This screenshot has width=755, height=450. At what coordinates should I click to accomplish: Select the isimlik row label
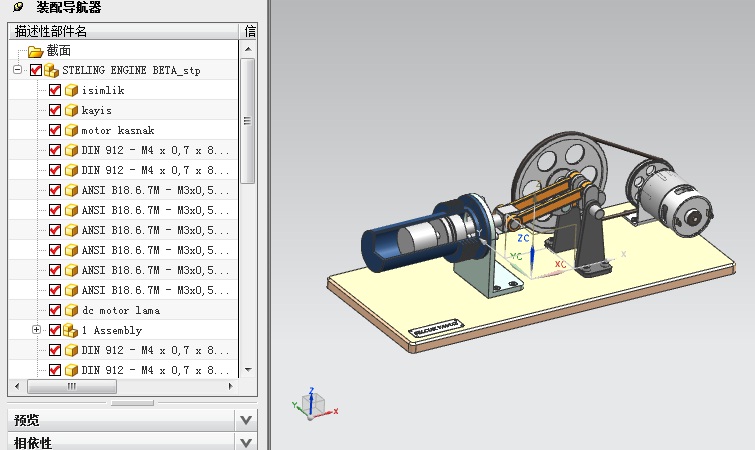click(103, 90)
